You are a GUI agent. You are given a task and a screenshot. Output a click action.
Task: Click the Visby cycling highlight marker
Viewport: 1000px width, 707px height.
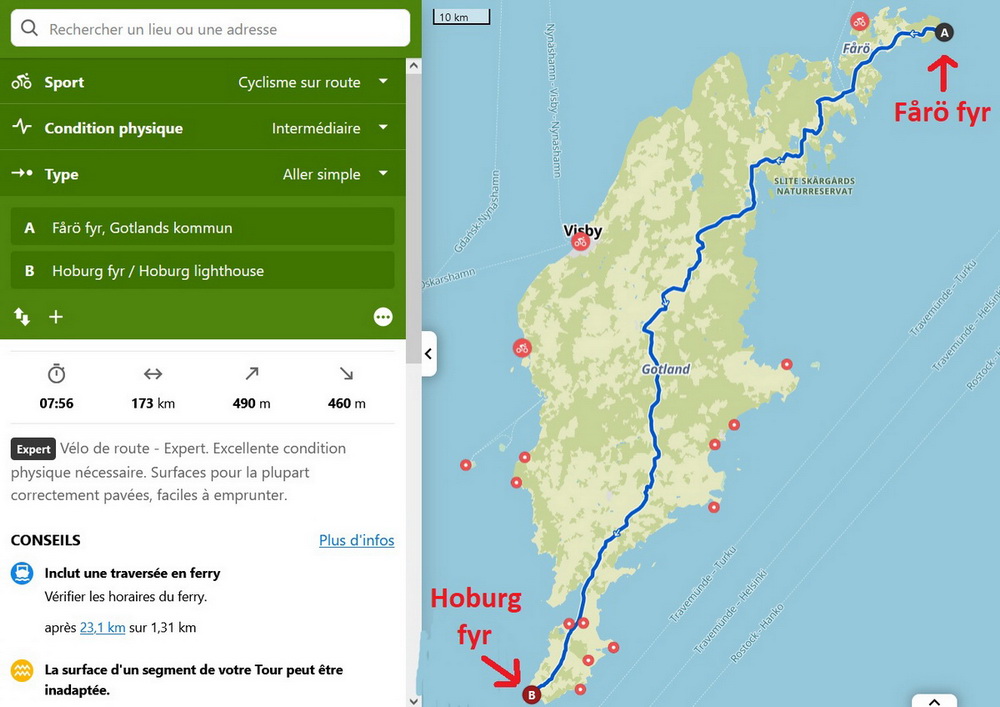580,243
